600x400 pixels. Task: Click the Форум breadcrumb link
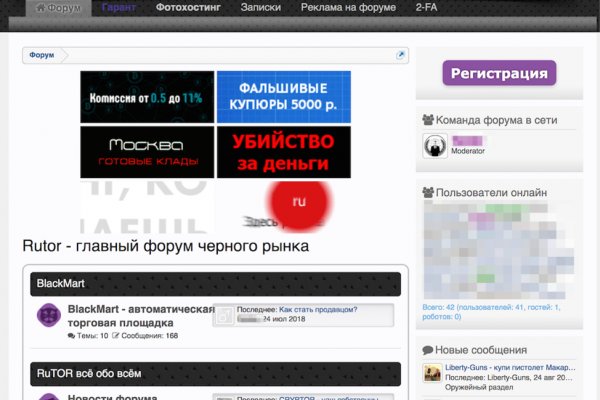[x=42, y=55]
